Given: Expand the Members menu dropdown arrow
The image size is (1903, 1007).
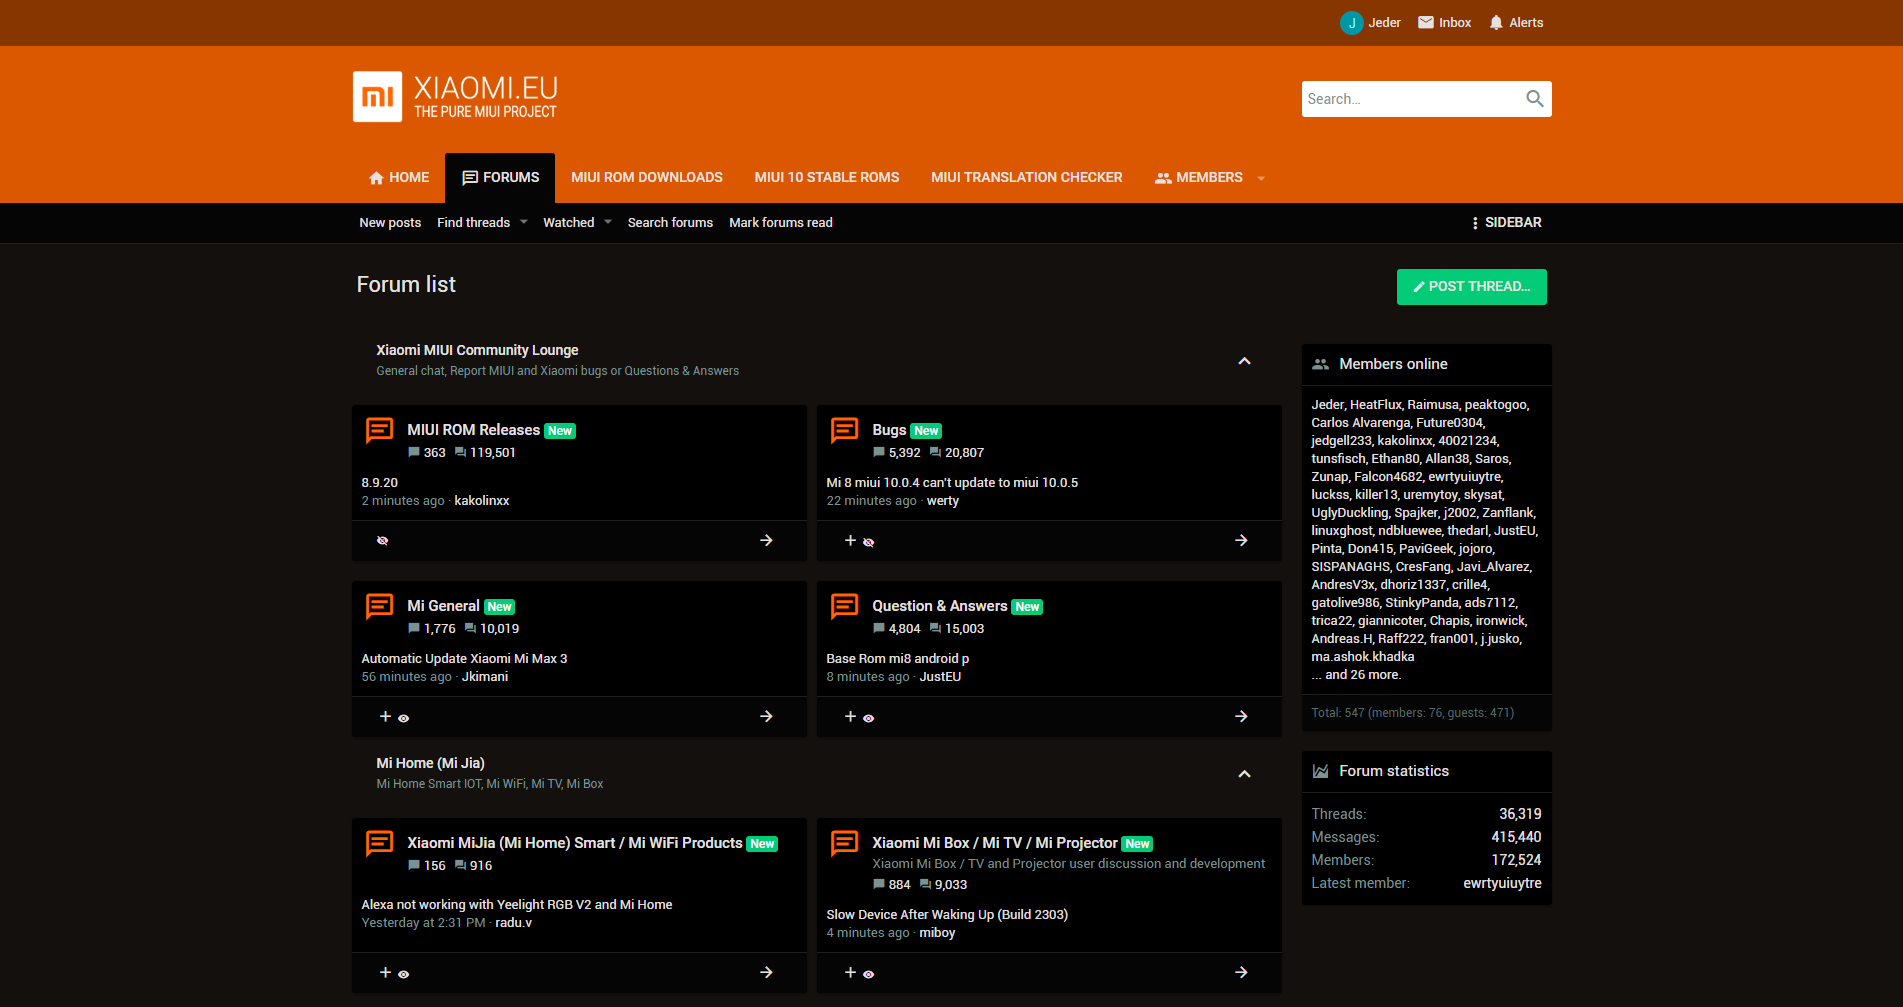Looking at the screenshot, I should [x=1261, y=178].
